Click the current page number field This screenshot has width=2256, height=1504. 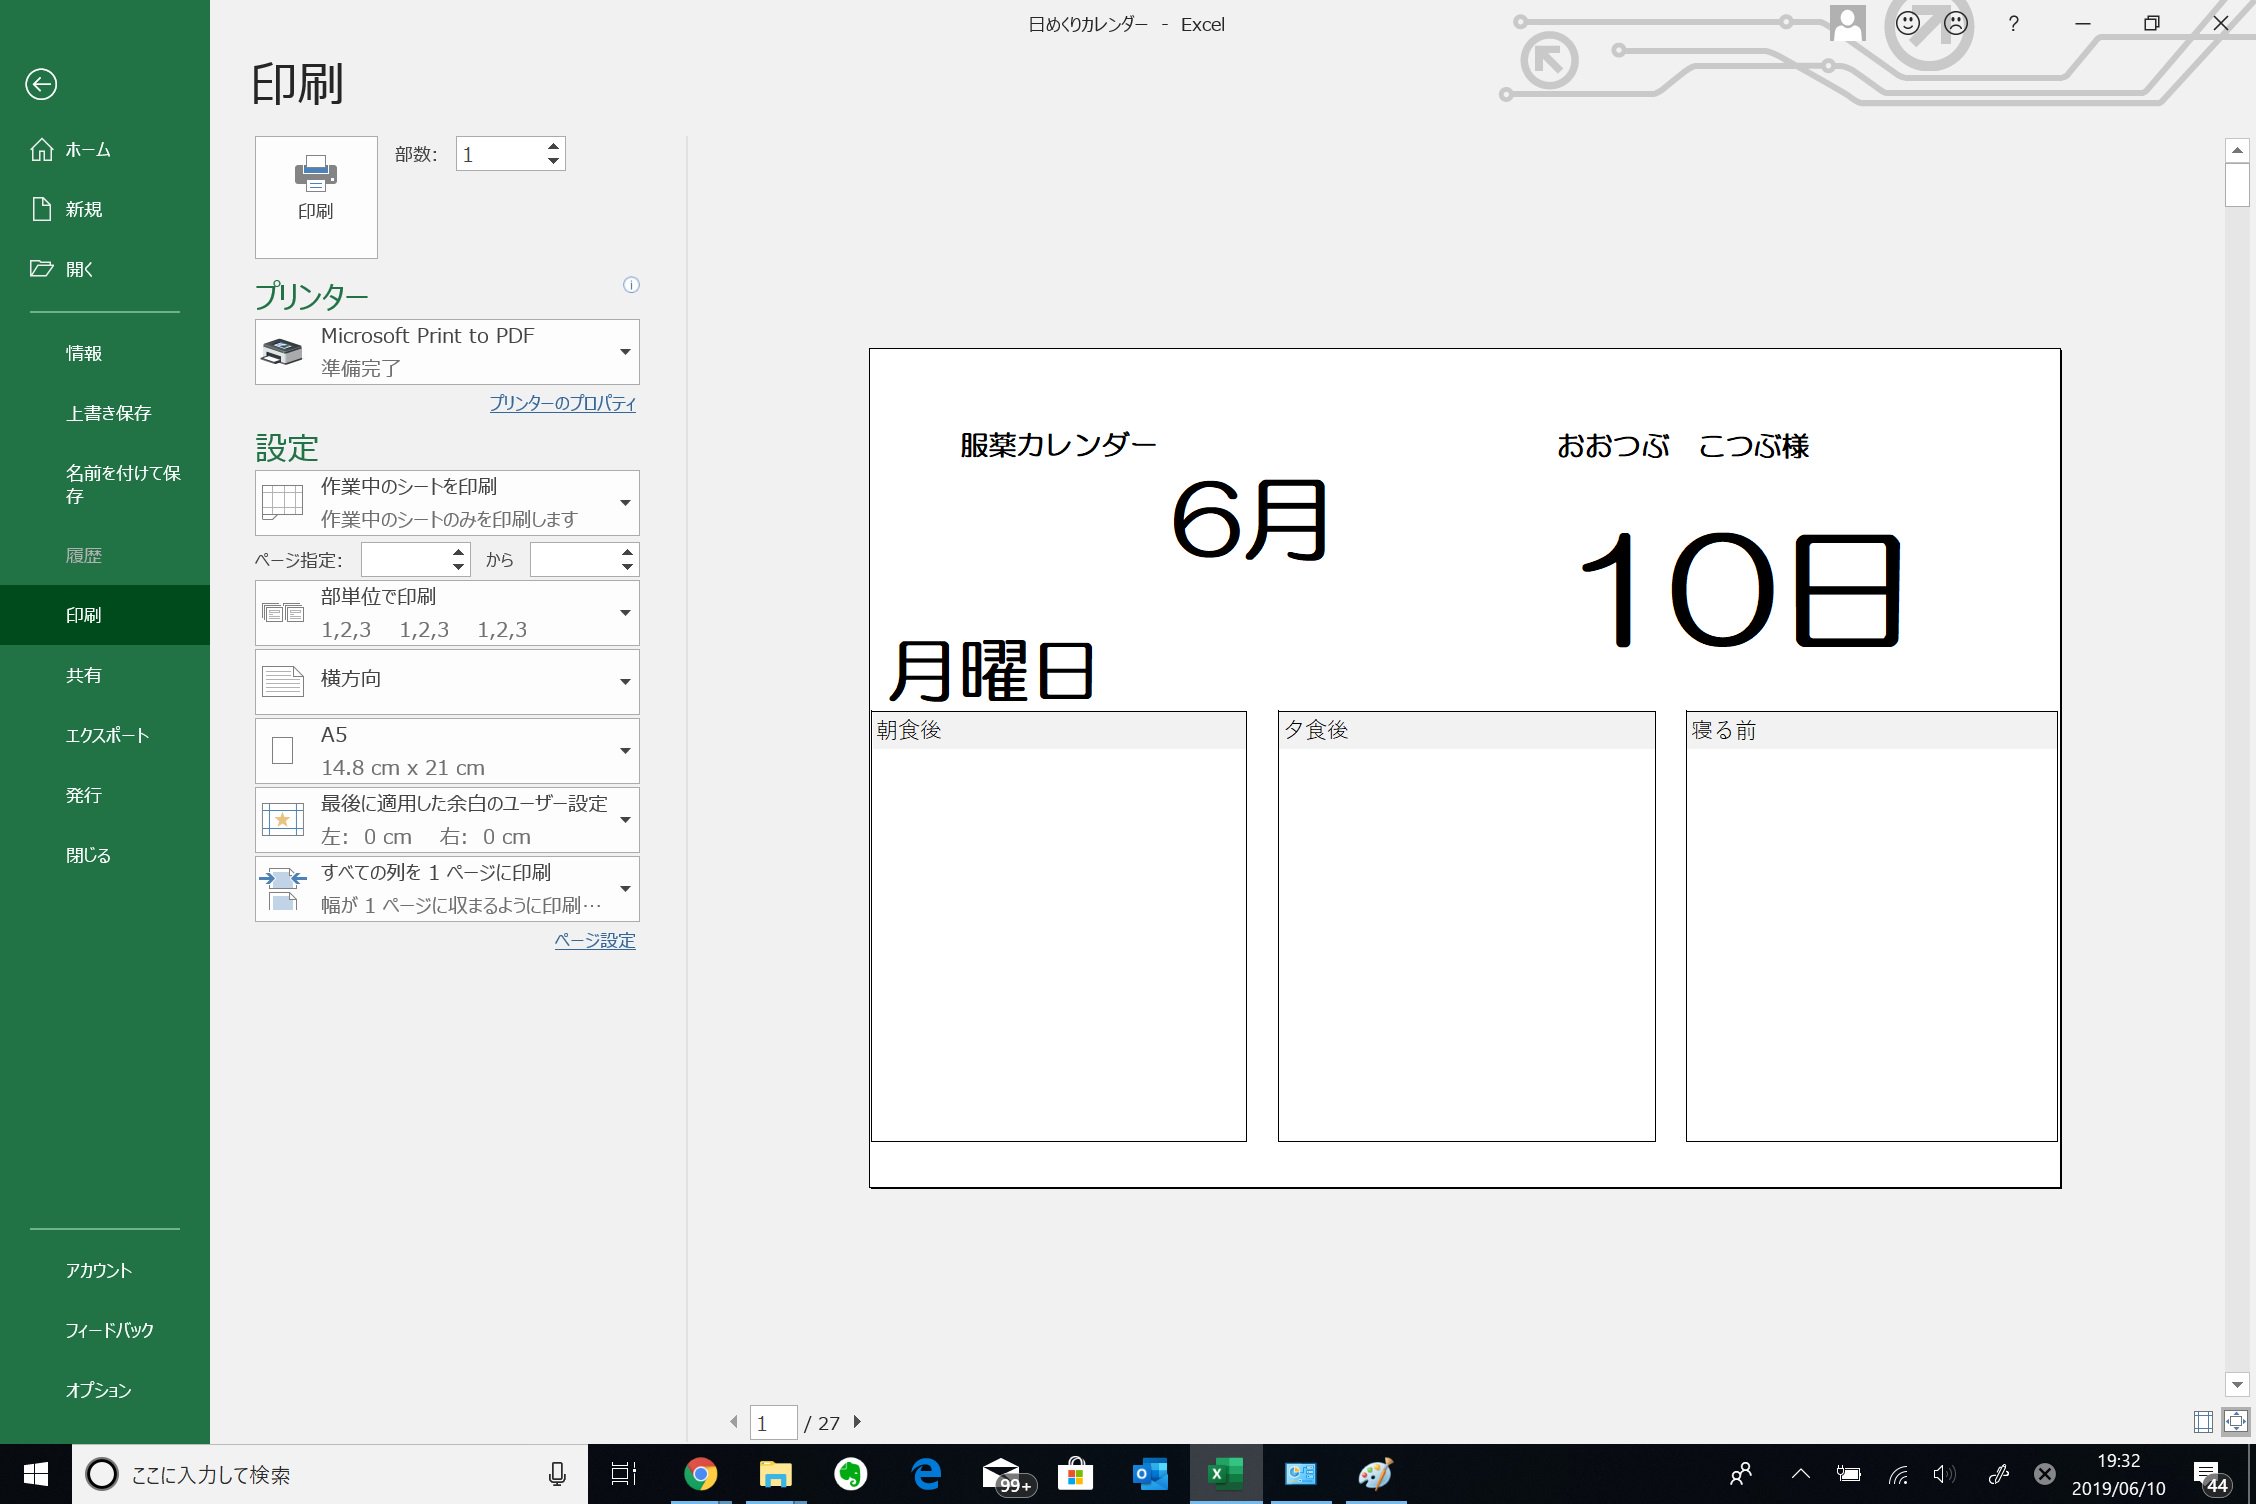point(773,1422)
